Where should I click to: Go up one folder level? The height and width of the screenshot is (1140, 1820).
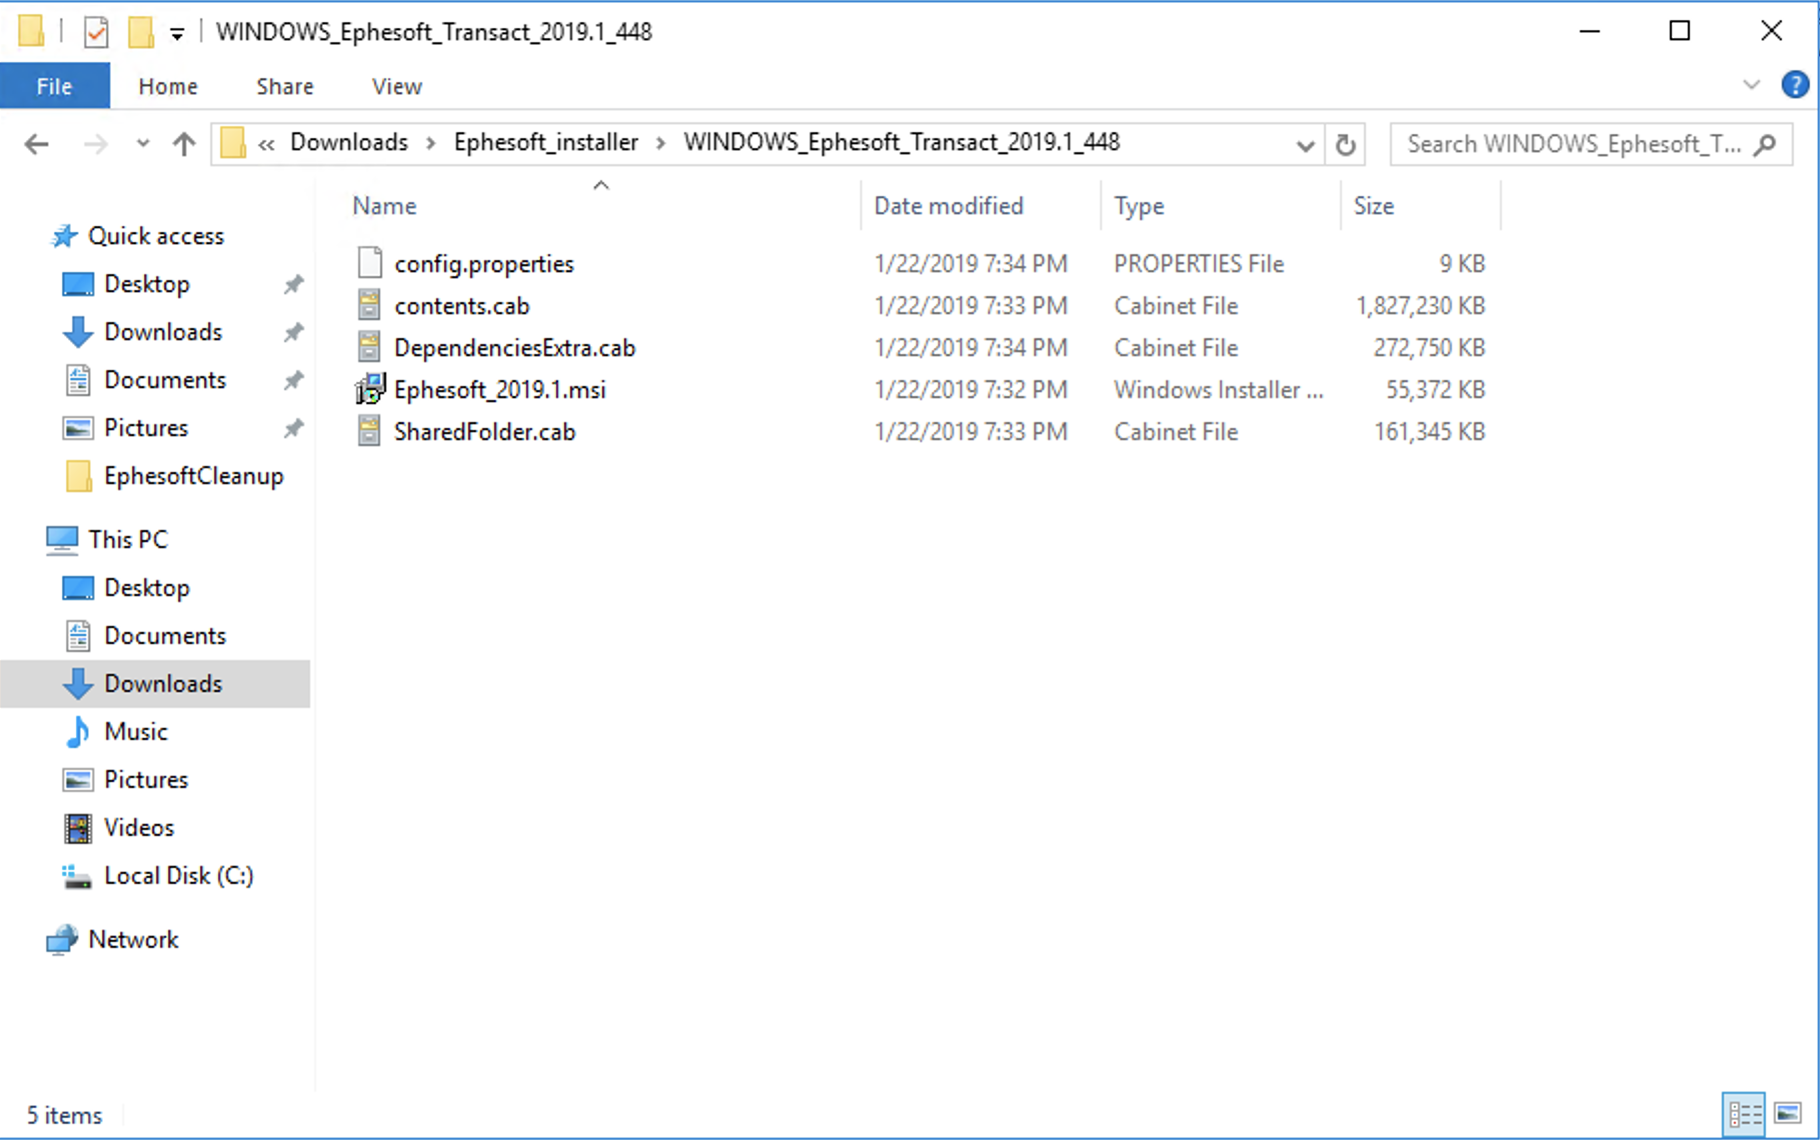coord(184,144)
